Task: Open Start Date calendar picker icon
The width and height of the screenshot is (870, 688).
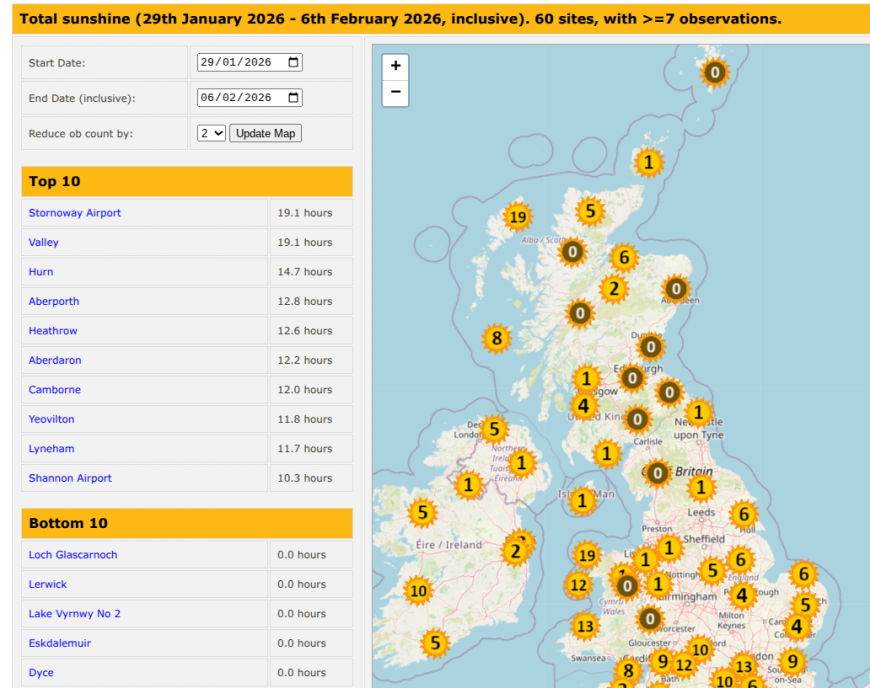Action: click(x=293, y=62)
